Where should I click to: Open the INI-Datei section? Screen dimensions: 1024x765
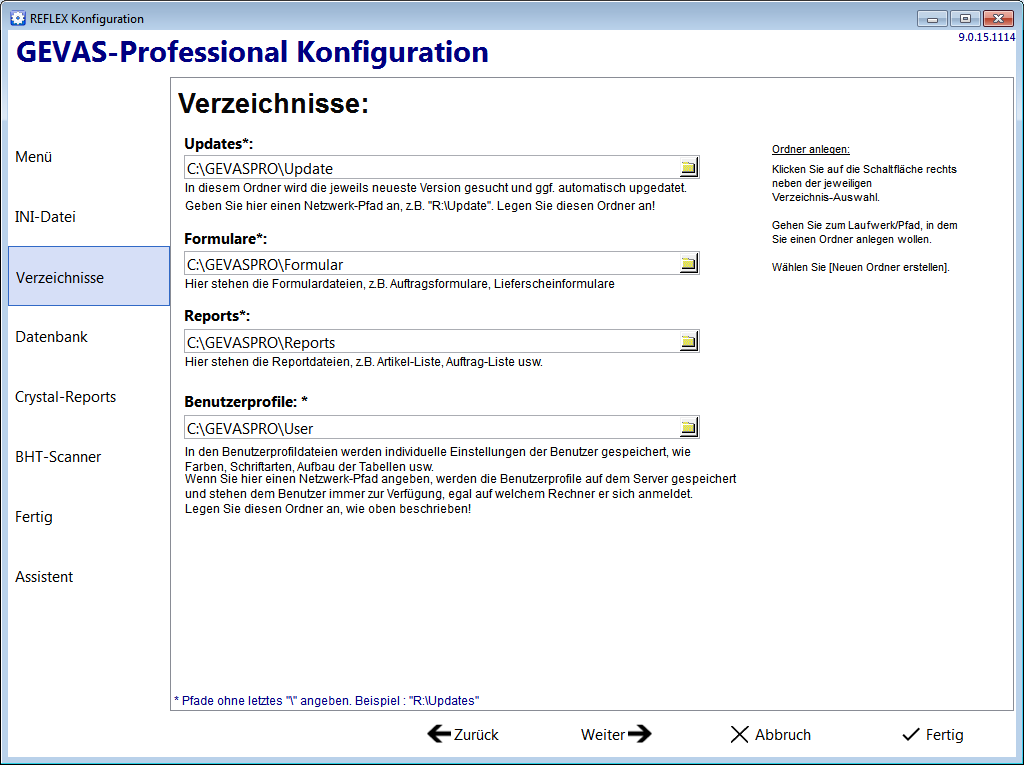(x=89, y=217)
